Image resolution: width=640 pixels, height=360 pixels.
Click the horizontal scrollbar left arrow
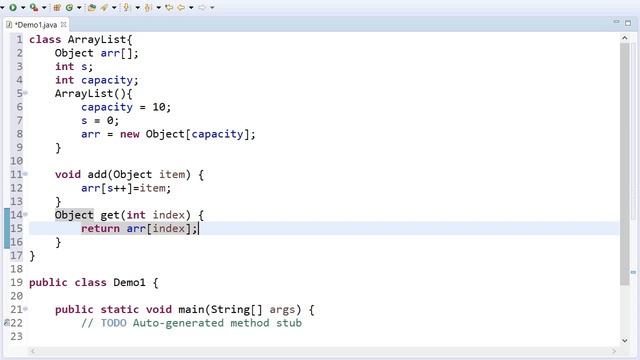[x=33, y=351]
